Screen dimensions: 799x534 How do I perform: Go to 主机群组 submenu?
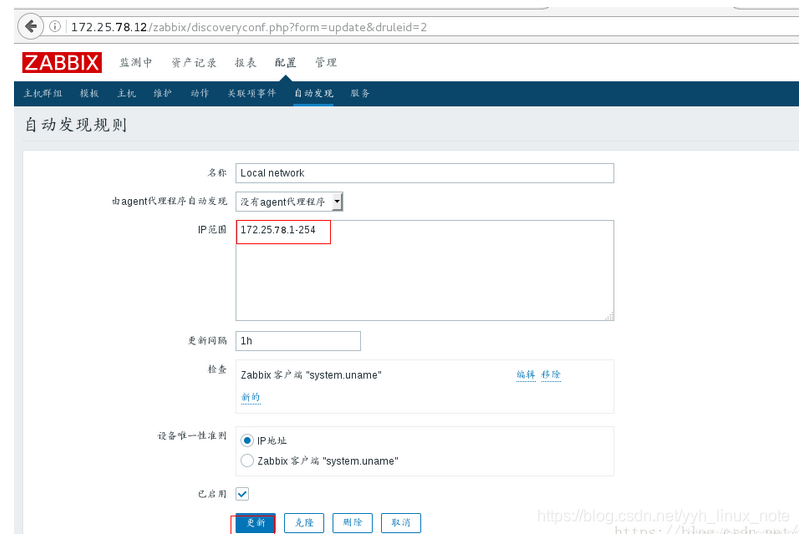click(43, 93)
